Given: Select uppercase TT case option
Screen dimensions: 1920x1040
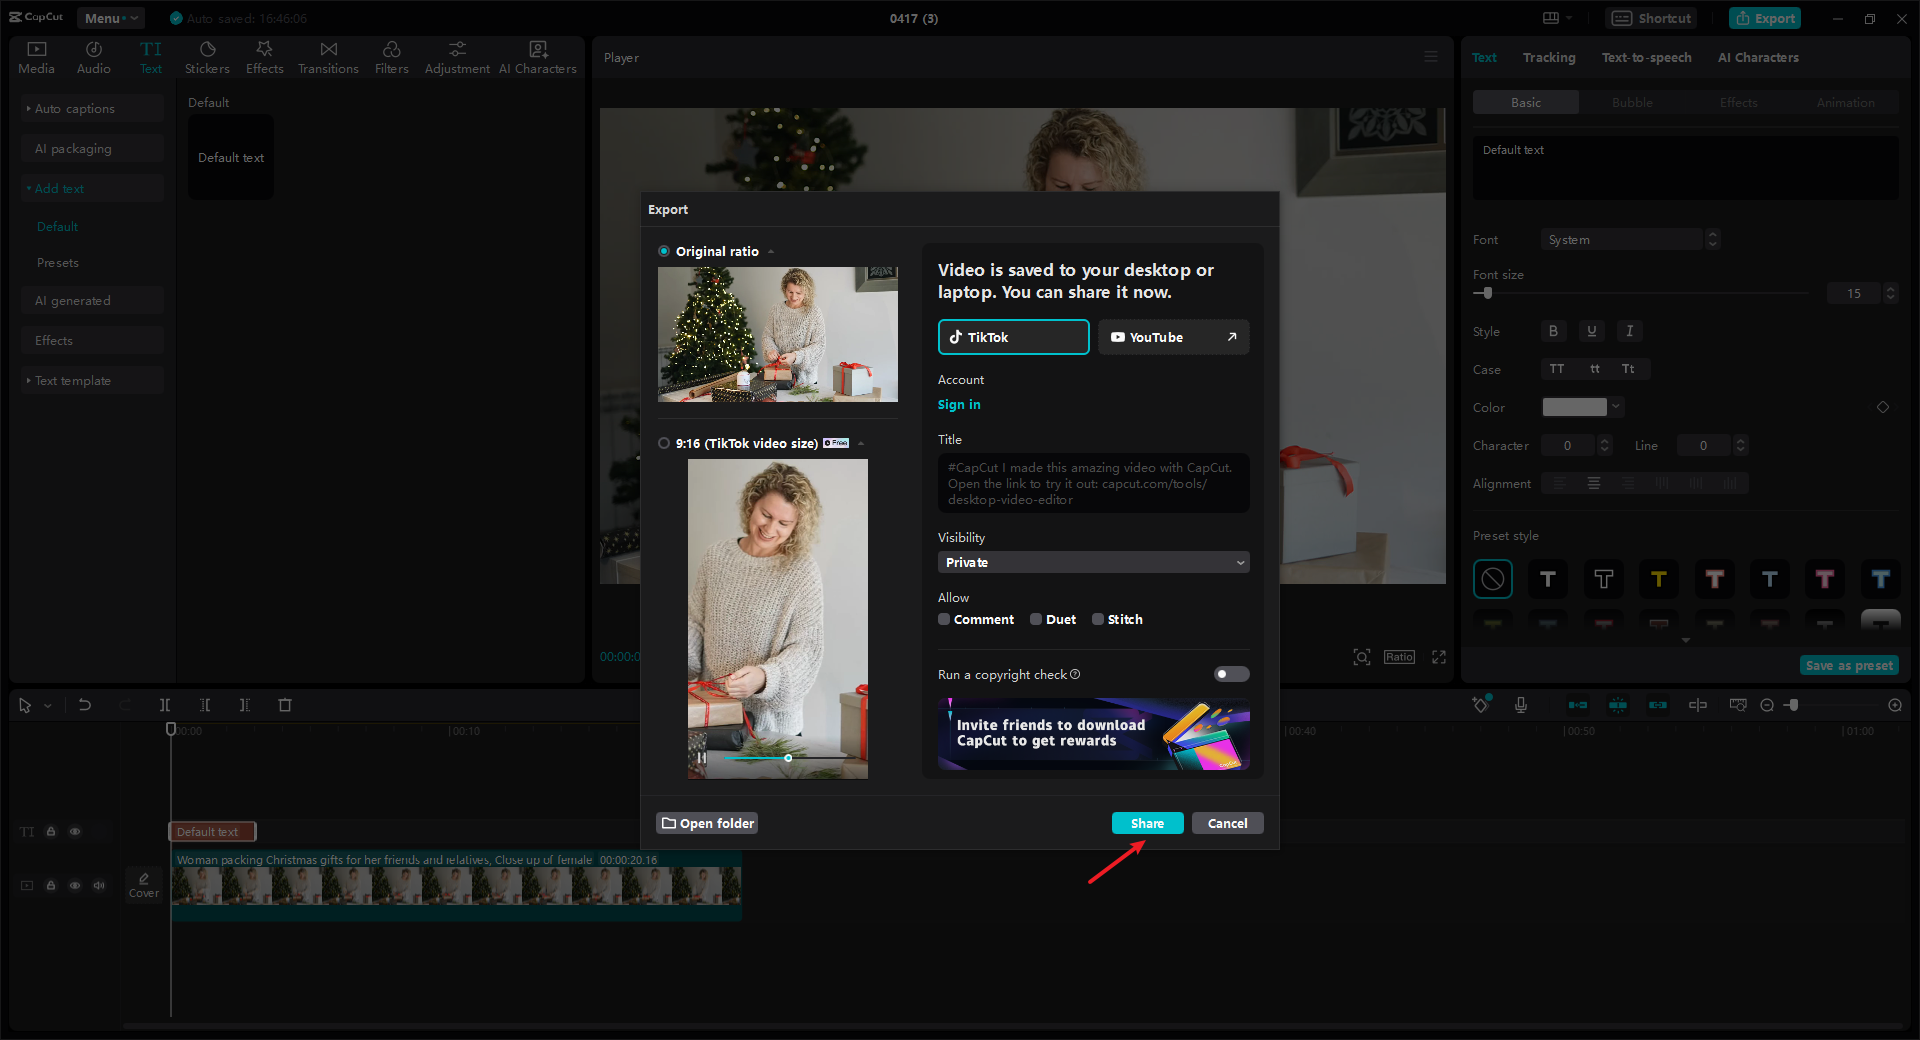Looking at the screenshot, I should [1557, 369].
